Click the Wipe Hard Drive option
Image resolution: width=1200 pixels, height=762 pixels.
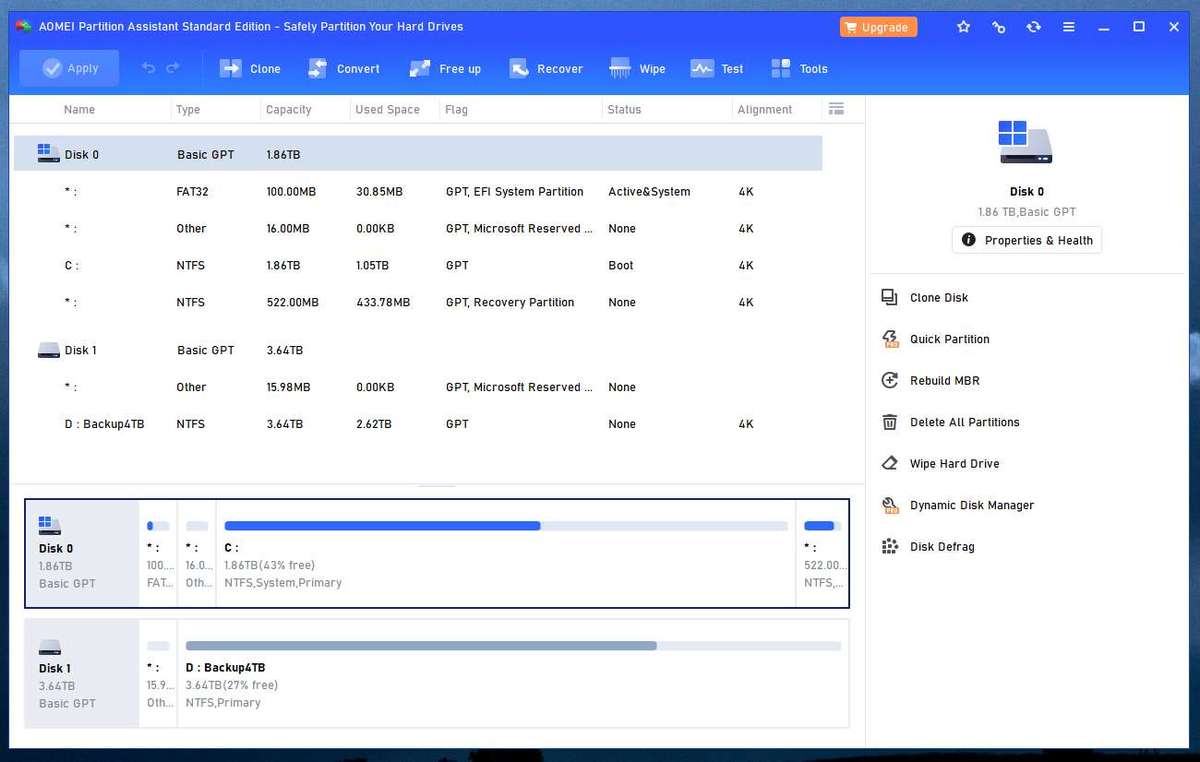[x=940, y=464]
